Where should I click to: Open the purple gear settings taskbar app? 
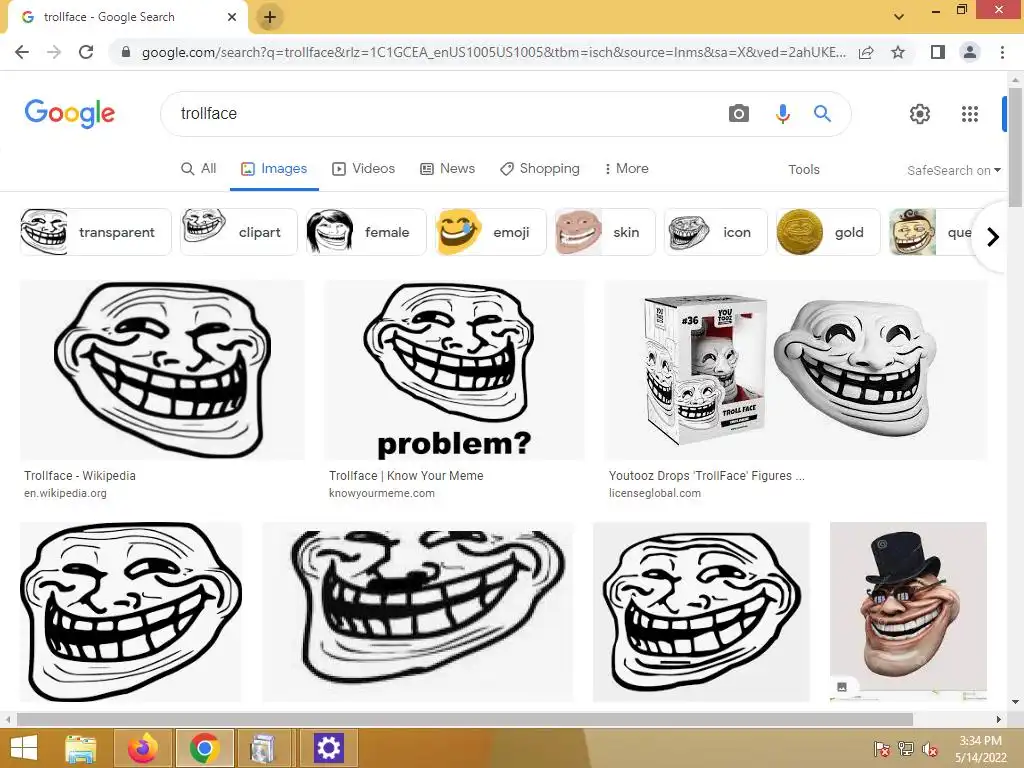click(x=328, y=748)
